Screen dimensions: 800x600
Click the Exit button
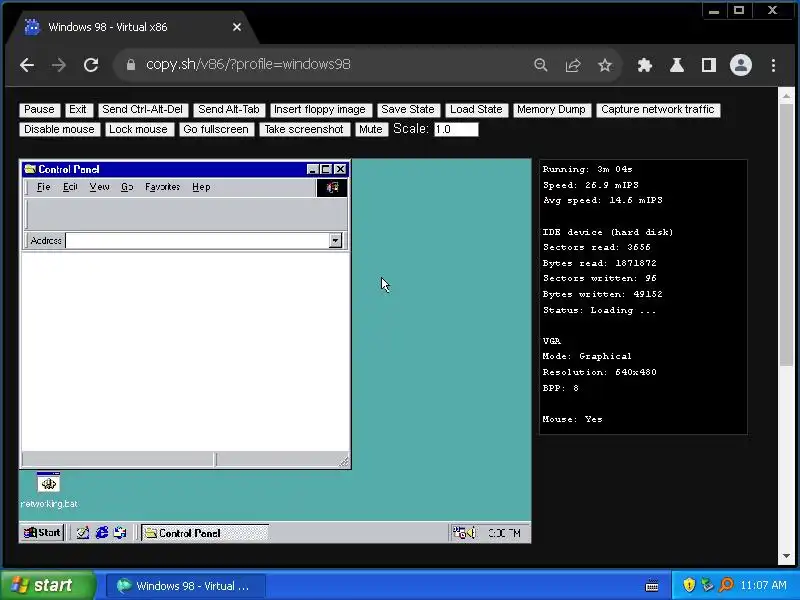click(78, 110)
